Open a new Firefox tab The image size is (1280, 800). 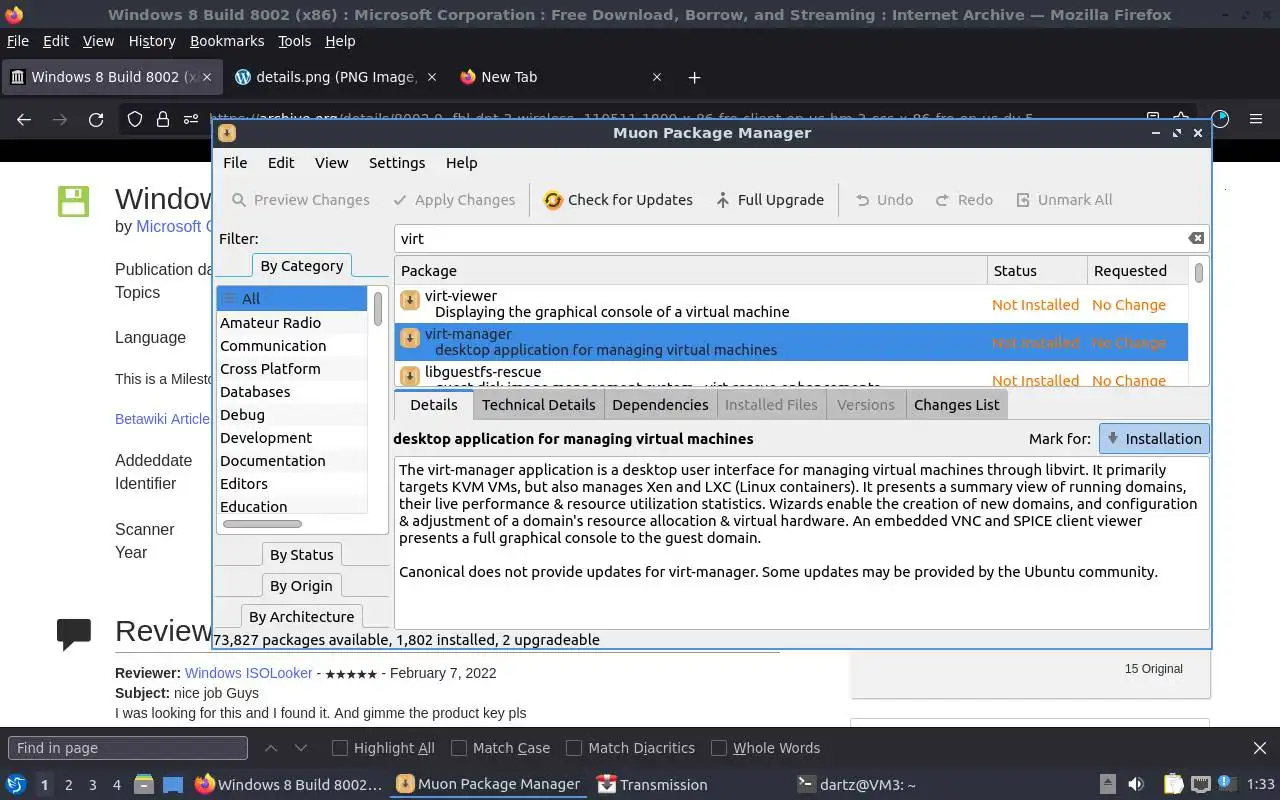[694, 77]
